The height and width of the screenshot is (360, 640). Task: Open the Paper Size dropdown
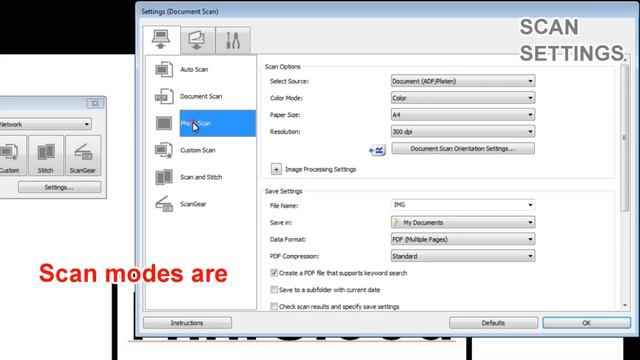coord(463,115)
